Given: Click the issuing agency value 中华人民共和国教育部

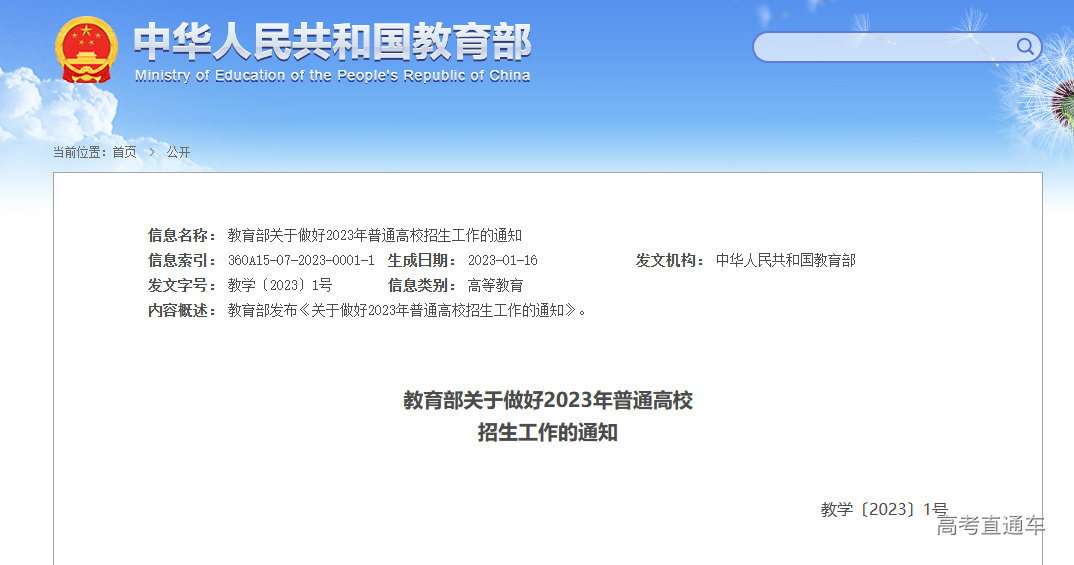Looking at the screenshot, I should pyautogui.click(x=785, y=260).
